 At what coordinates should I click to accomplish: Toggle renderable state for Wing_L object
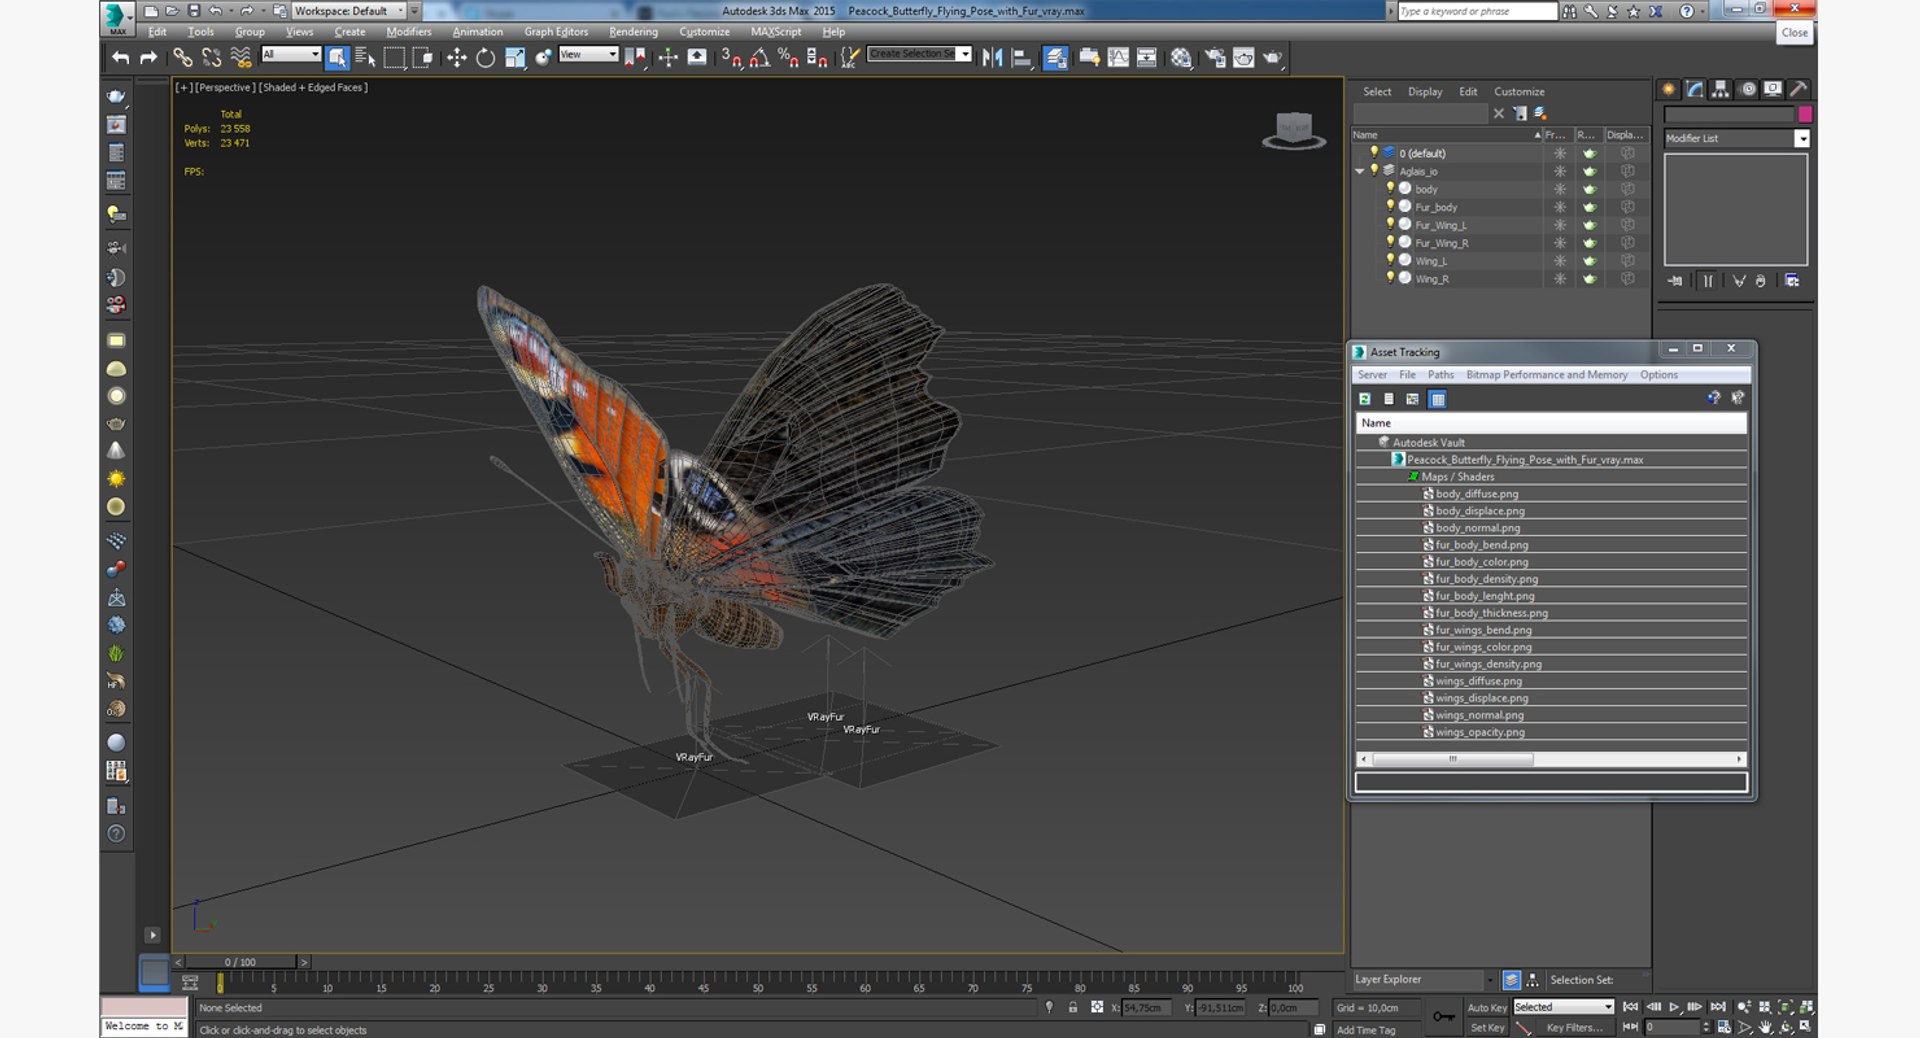(x=1590, y=261)
